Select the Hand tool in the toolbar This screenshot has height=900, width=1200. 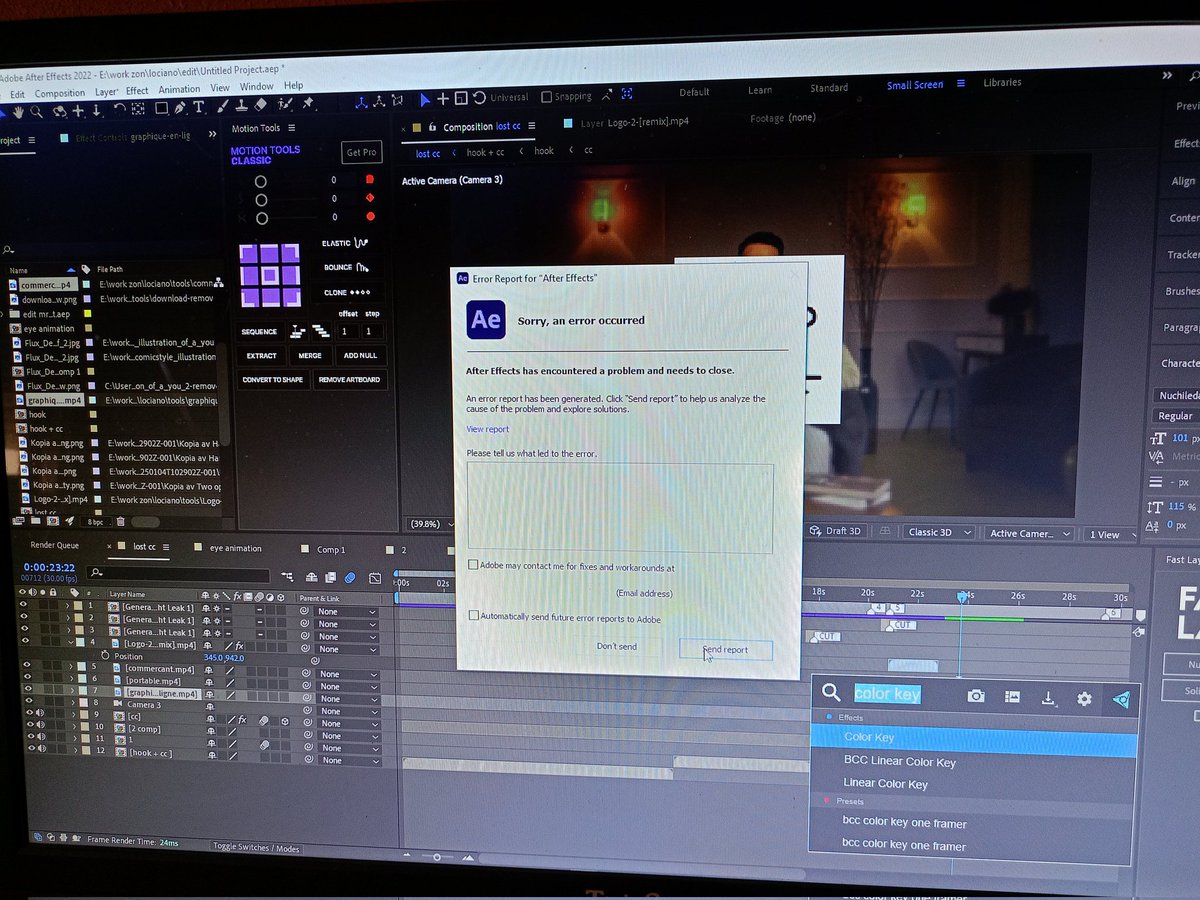18,112
